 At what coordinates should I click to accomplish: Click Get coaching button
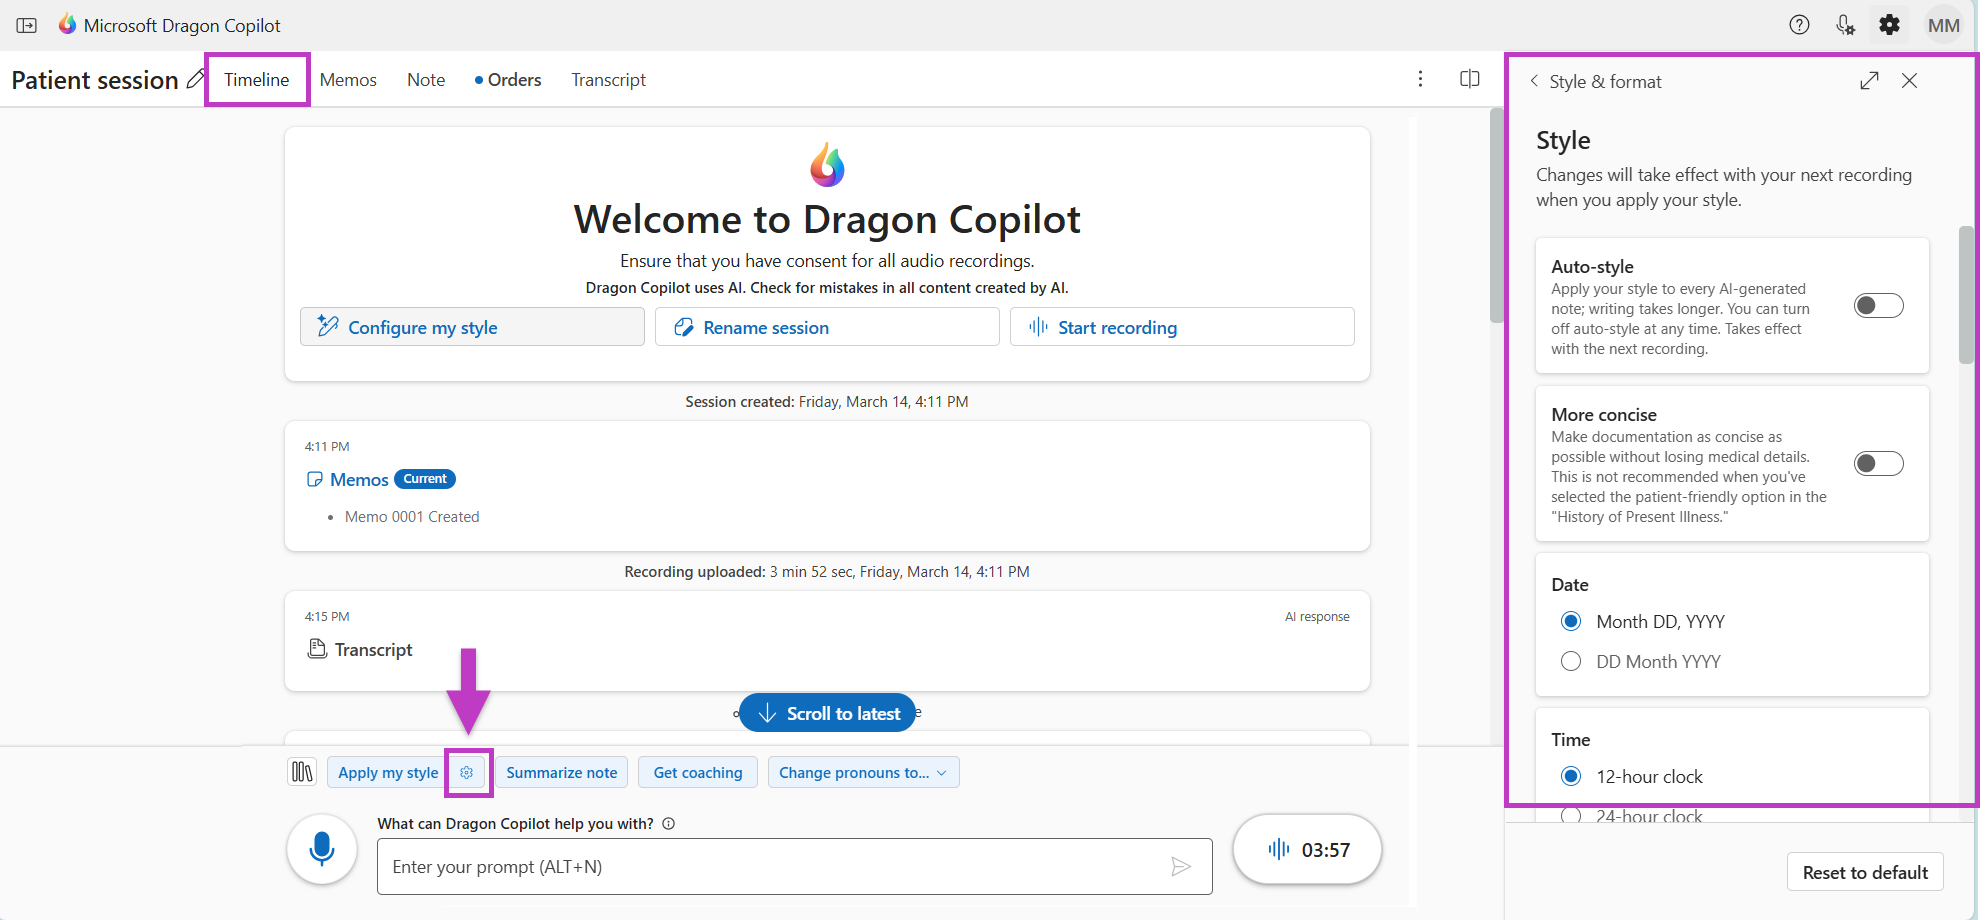click(x=698, y=772)
